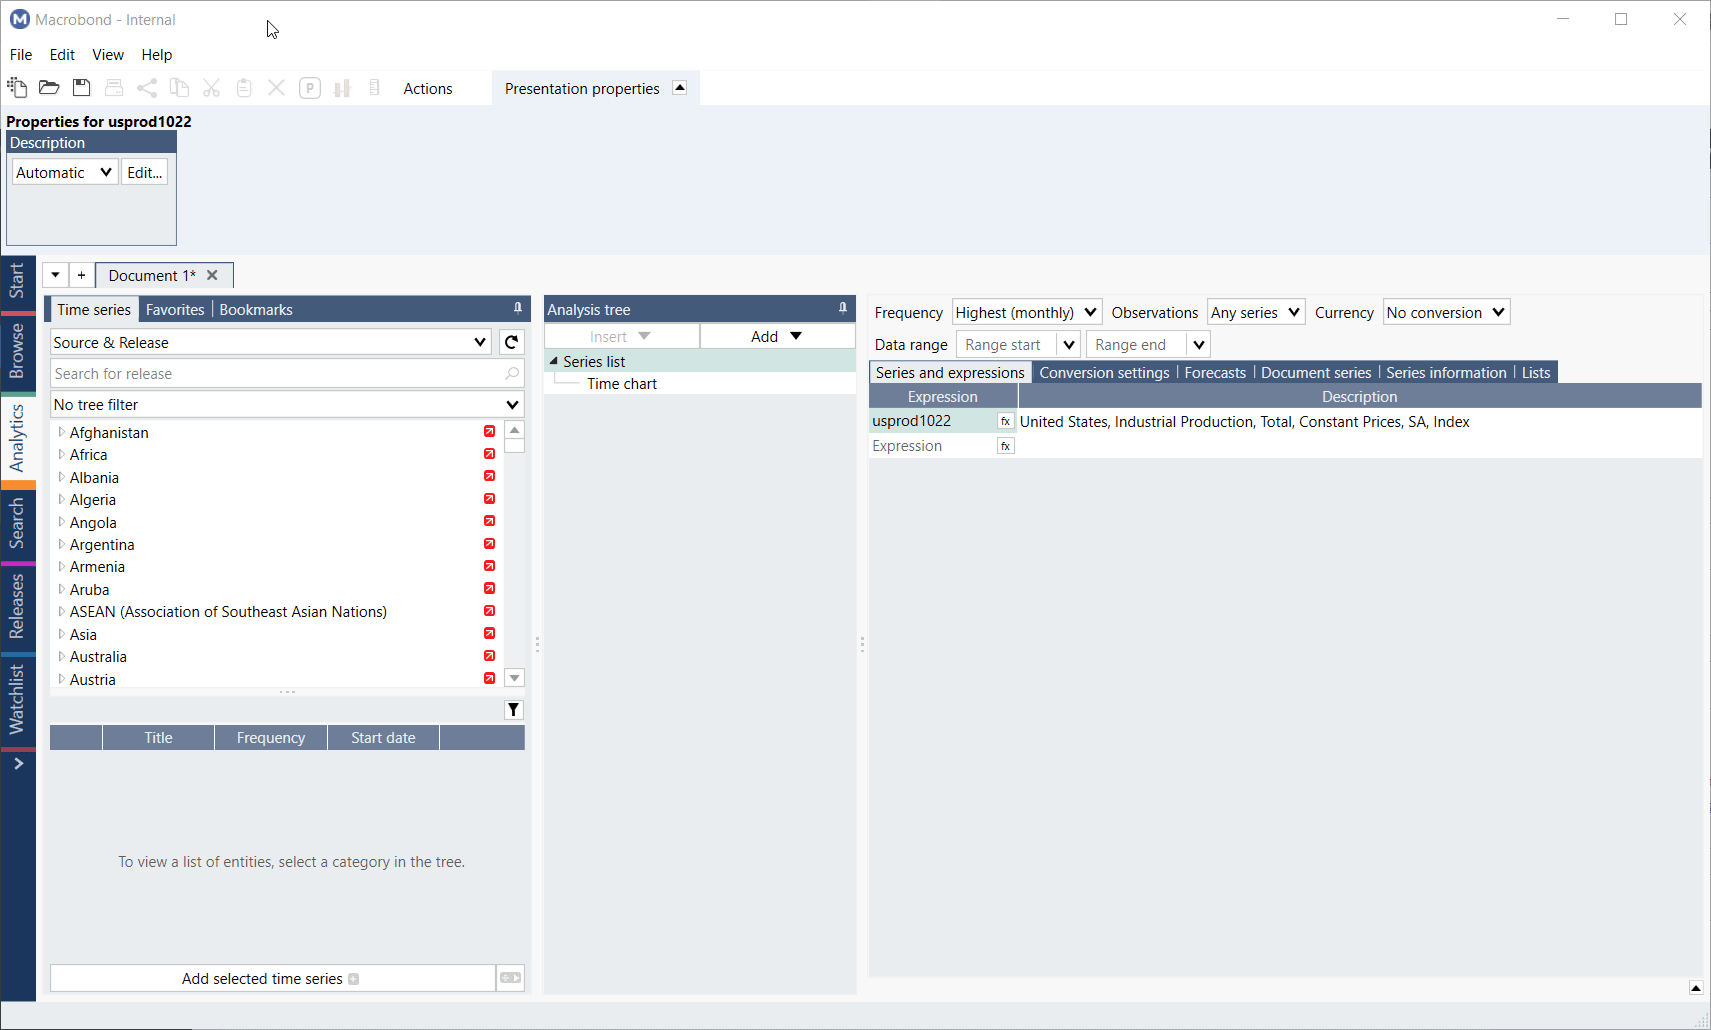Image resolution: width=1711 pixels, height=1030 pixels.
Task: Click the Share toolbar icon
Action: pos(147,88)
